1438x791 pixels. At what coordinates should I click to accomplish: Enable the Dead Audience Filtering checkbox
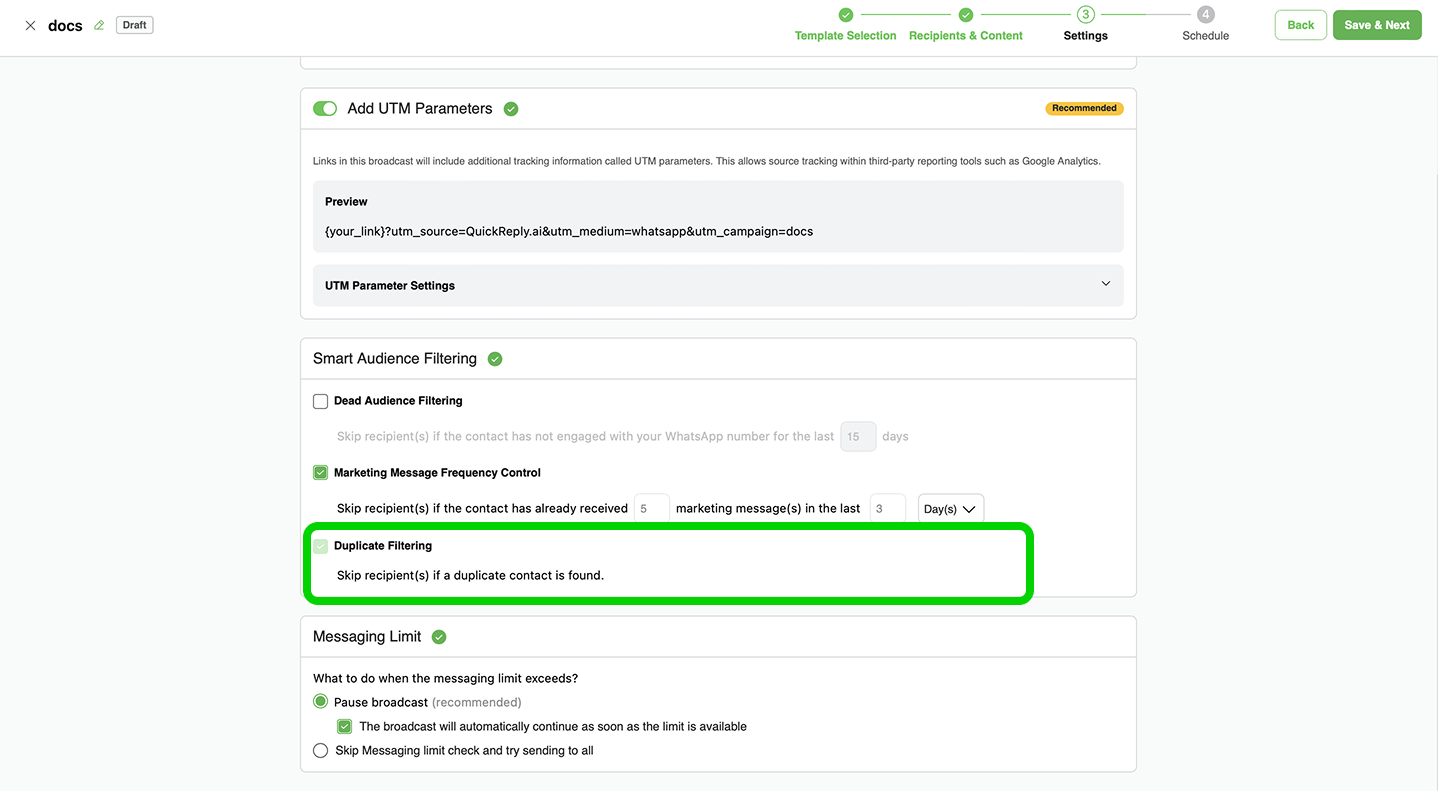point(321,401)
